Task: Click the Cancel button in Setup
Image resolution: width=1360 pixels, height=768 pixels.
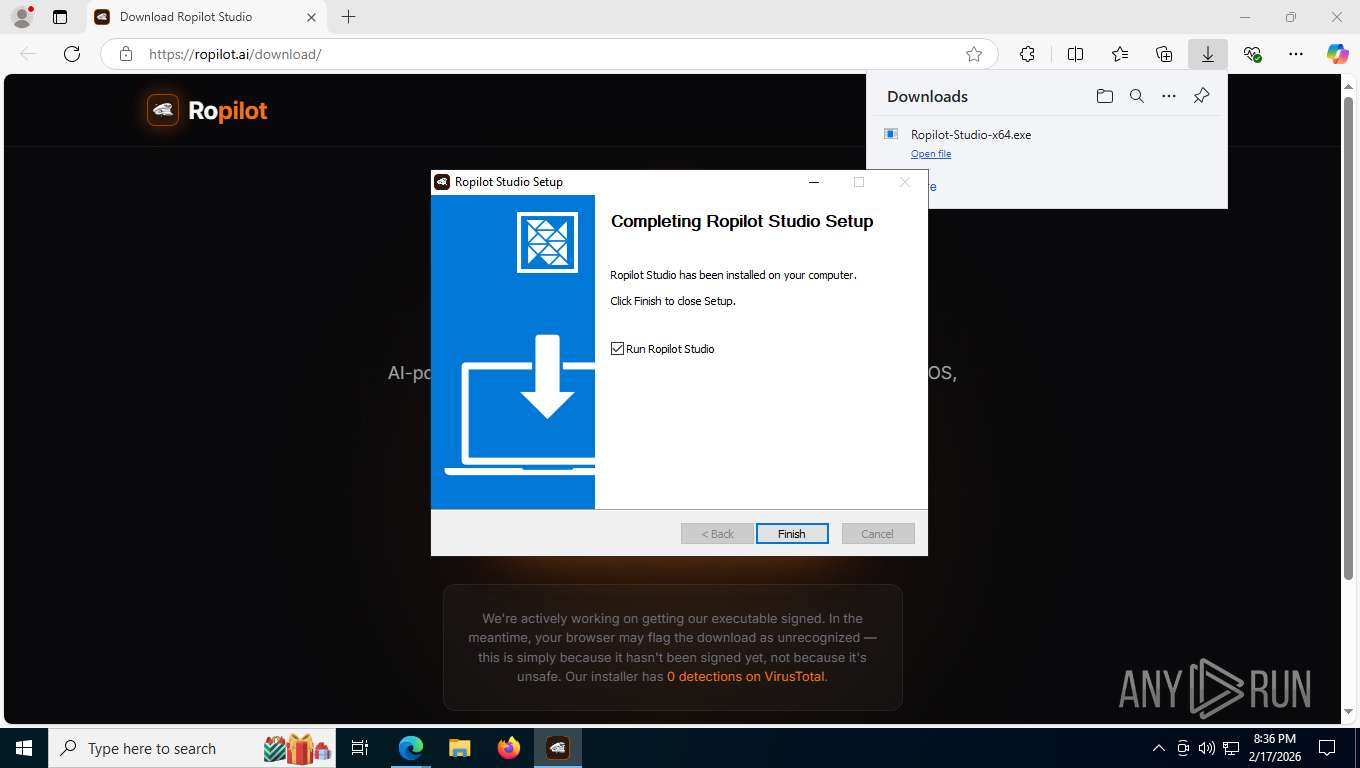Action: pos(878,534)
